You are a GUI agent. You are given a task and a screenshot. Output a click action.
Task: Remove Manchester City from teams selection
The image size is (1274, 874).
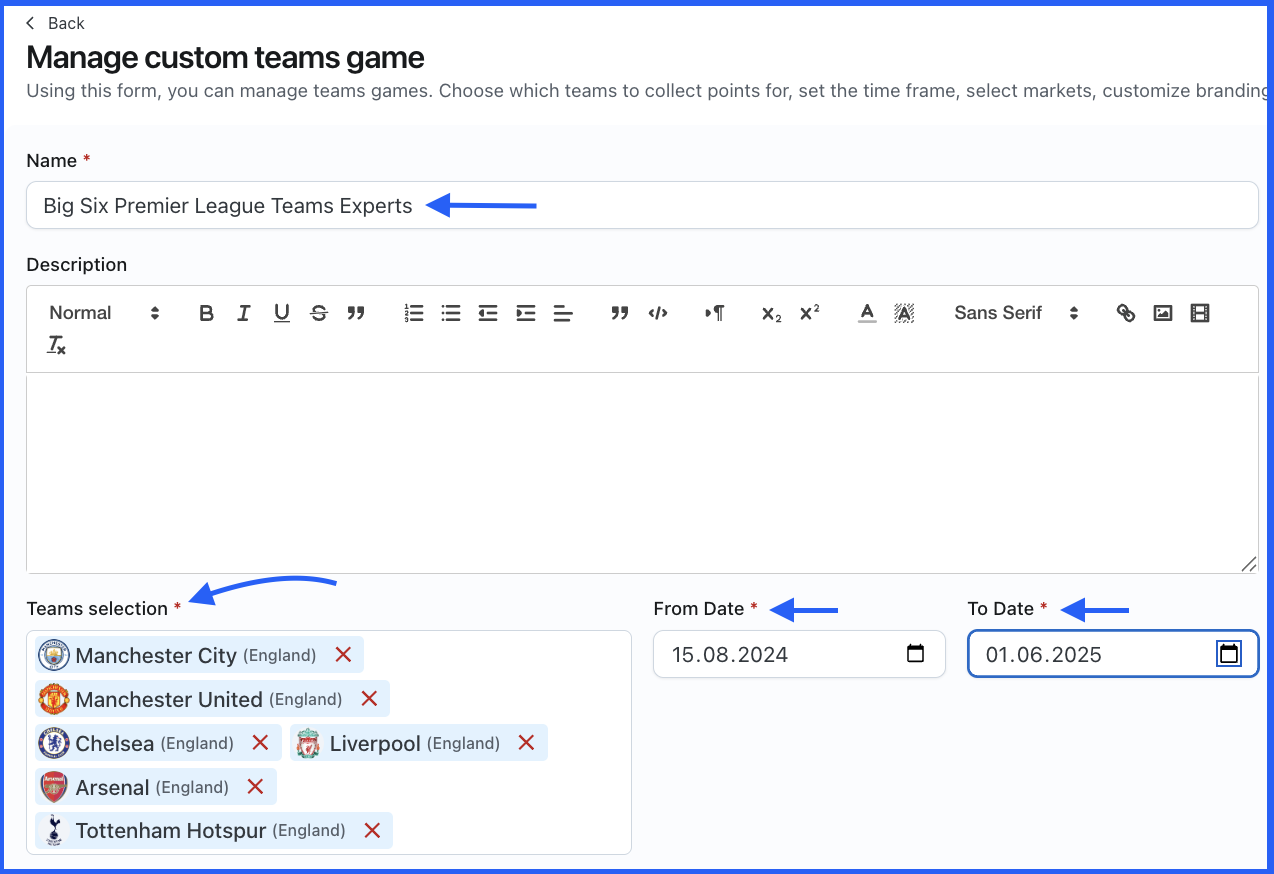pos(343,655)
